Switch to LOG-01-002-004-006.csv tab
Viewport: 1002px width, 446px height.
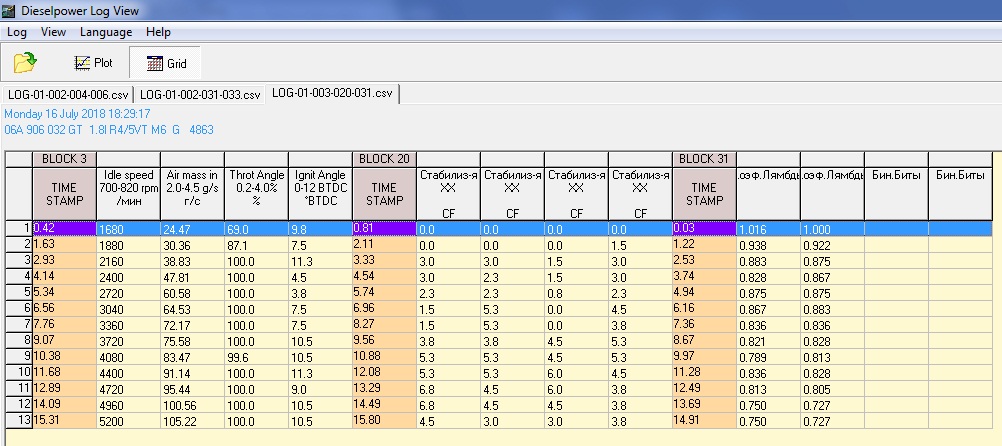coord(68,94)
